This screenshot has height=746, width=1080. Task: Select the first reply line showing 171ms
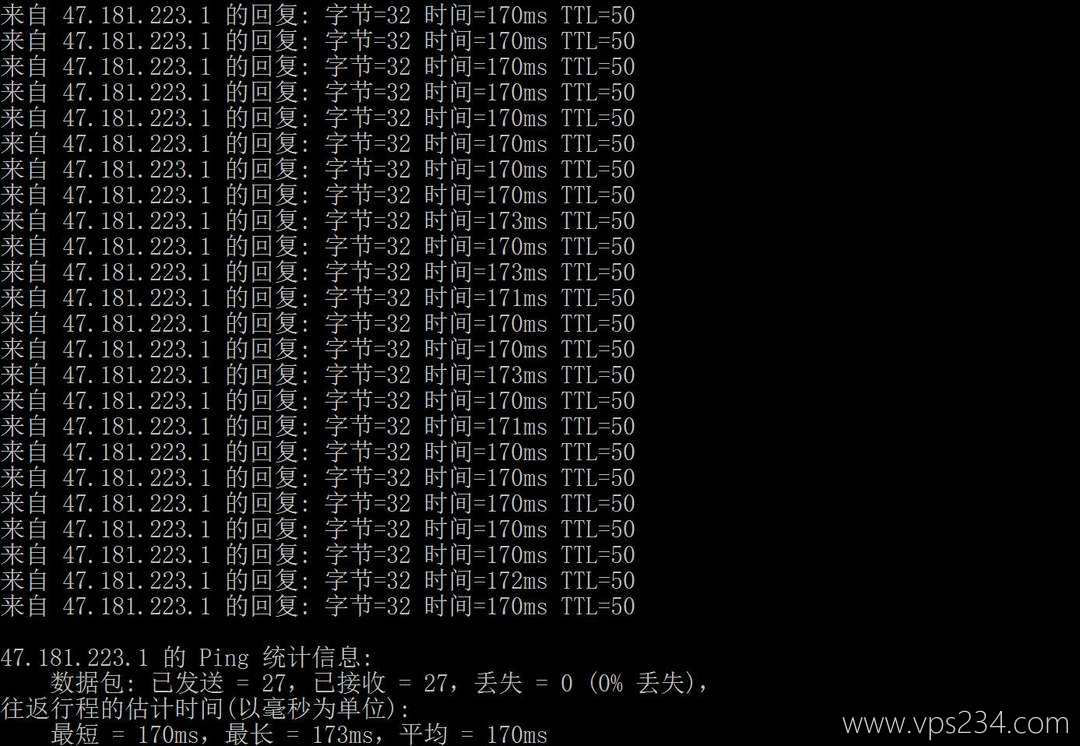pos(318,298)
